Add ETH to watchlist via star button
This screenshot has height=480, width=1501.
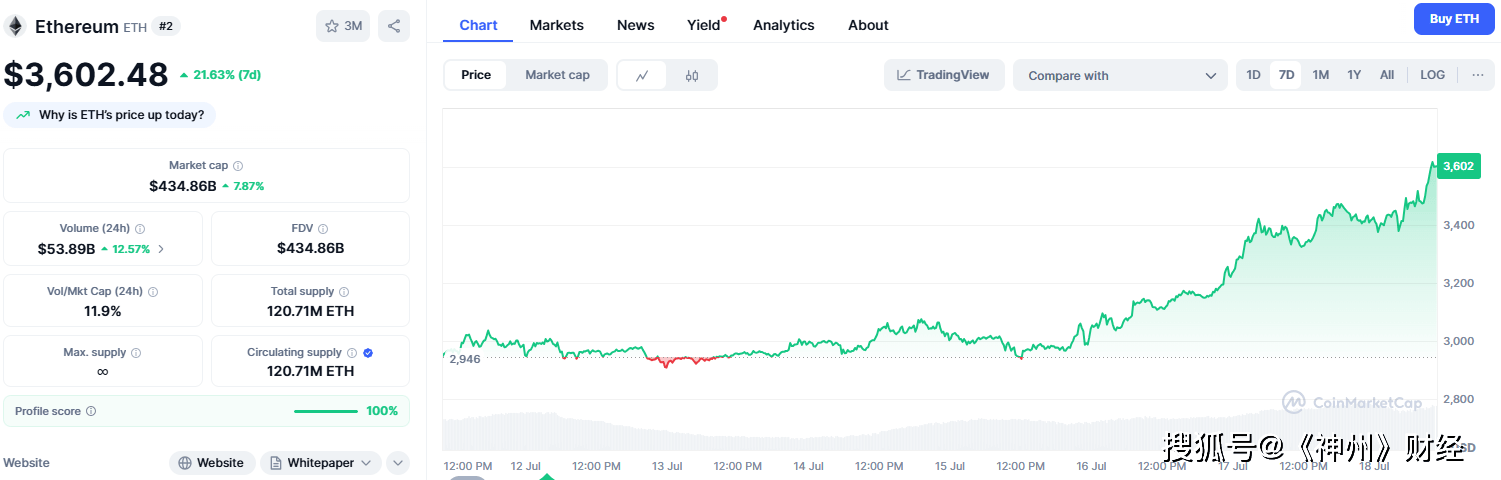pyautogui.click(x=343, y=26)
